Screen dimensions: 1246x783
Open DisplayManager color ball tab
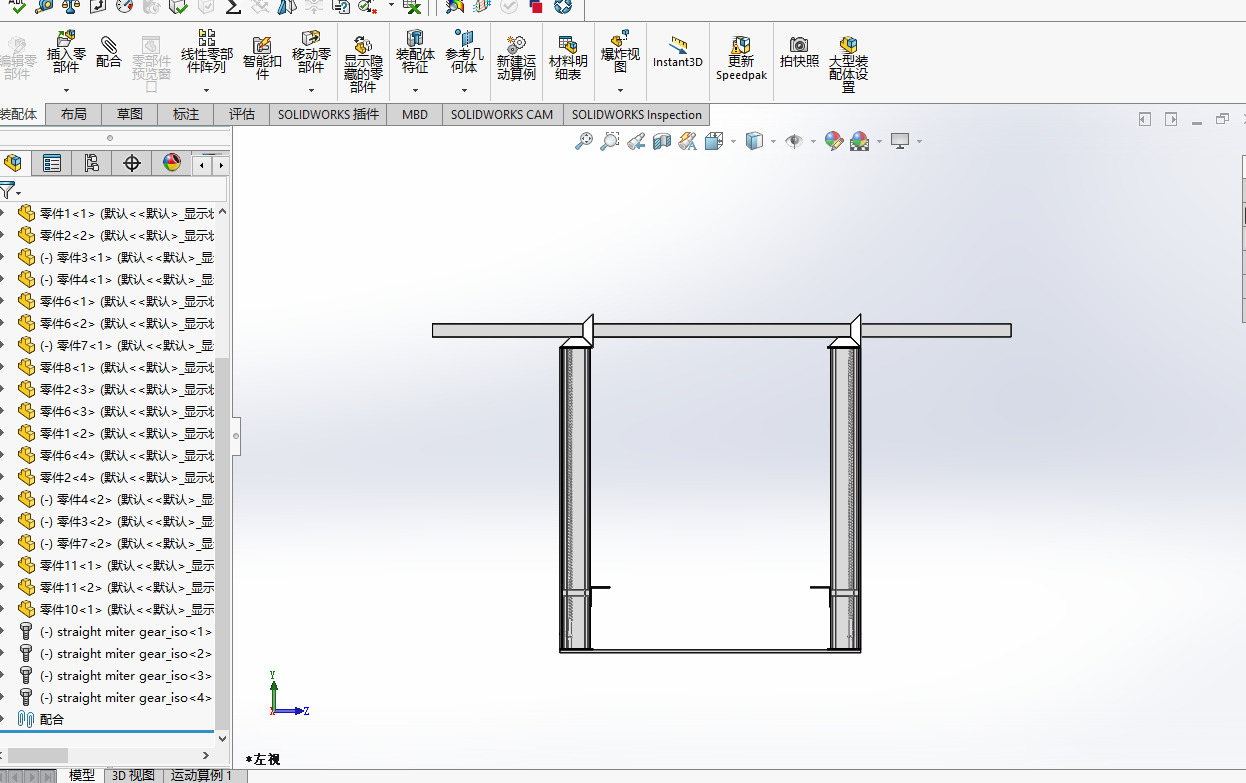tap(172, 163)
